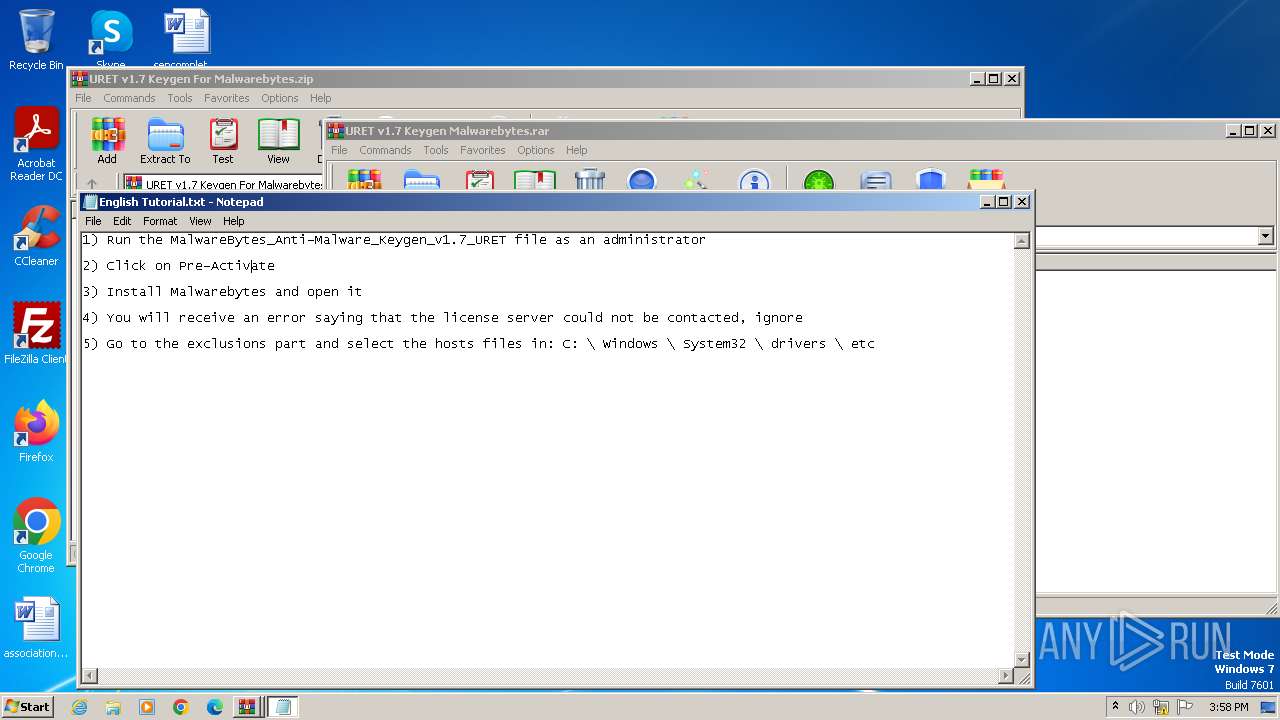Click Add in the zip WinRAR toolbar

tap(107, 141)
